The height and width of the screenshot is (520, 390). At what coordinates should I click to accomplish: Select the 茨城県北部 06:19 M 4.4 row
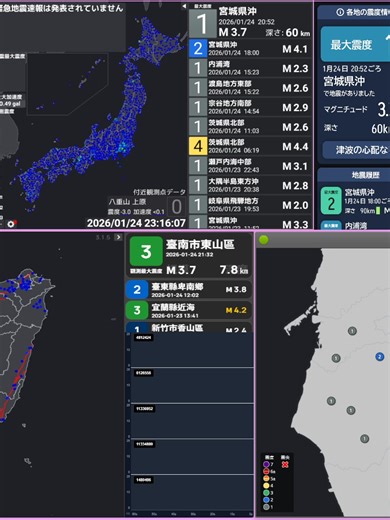click(250, 146)
